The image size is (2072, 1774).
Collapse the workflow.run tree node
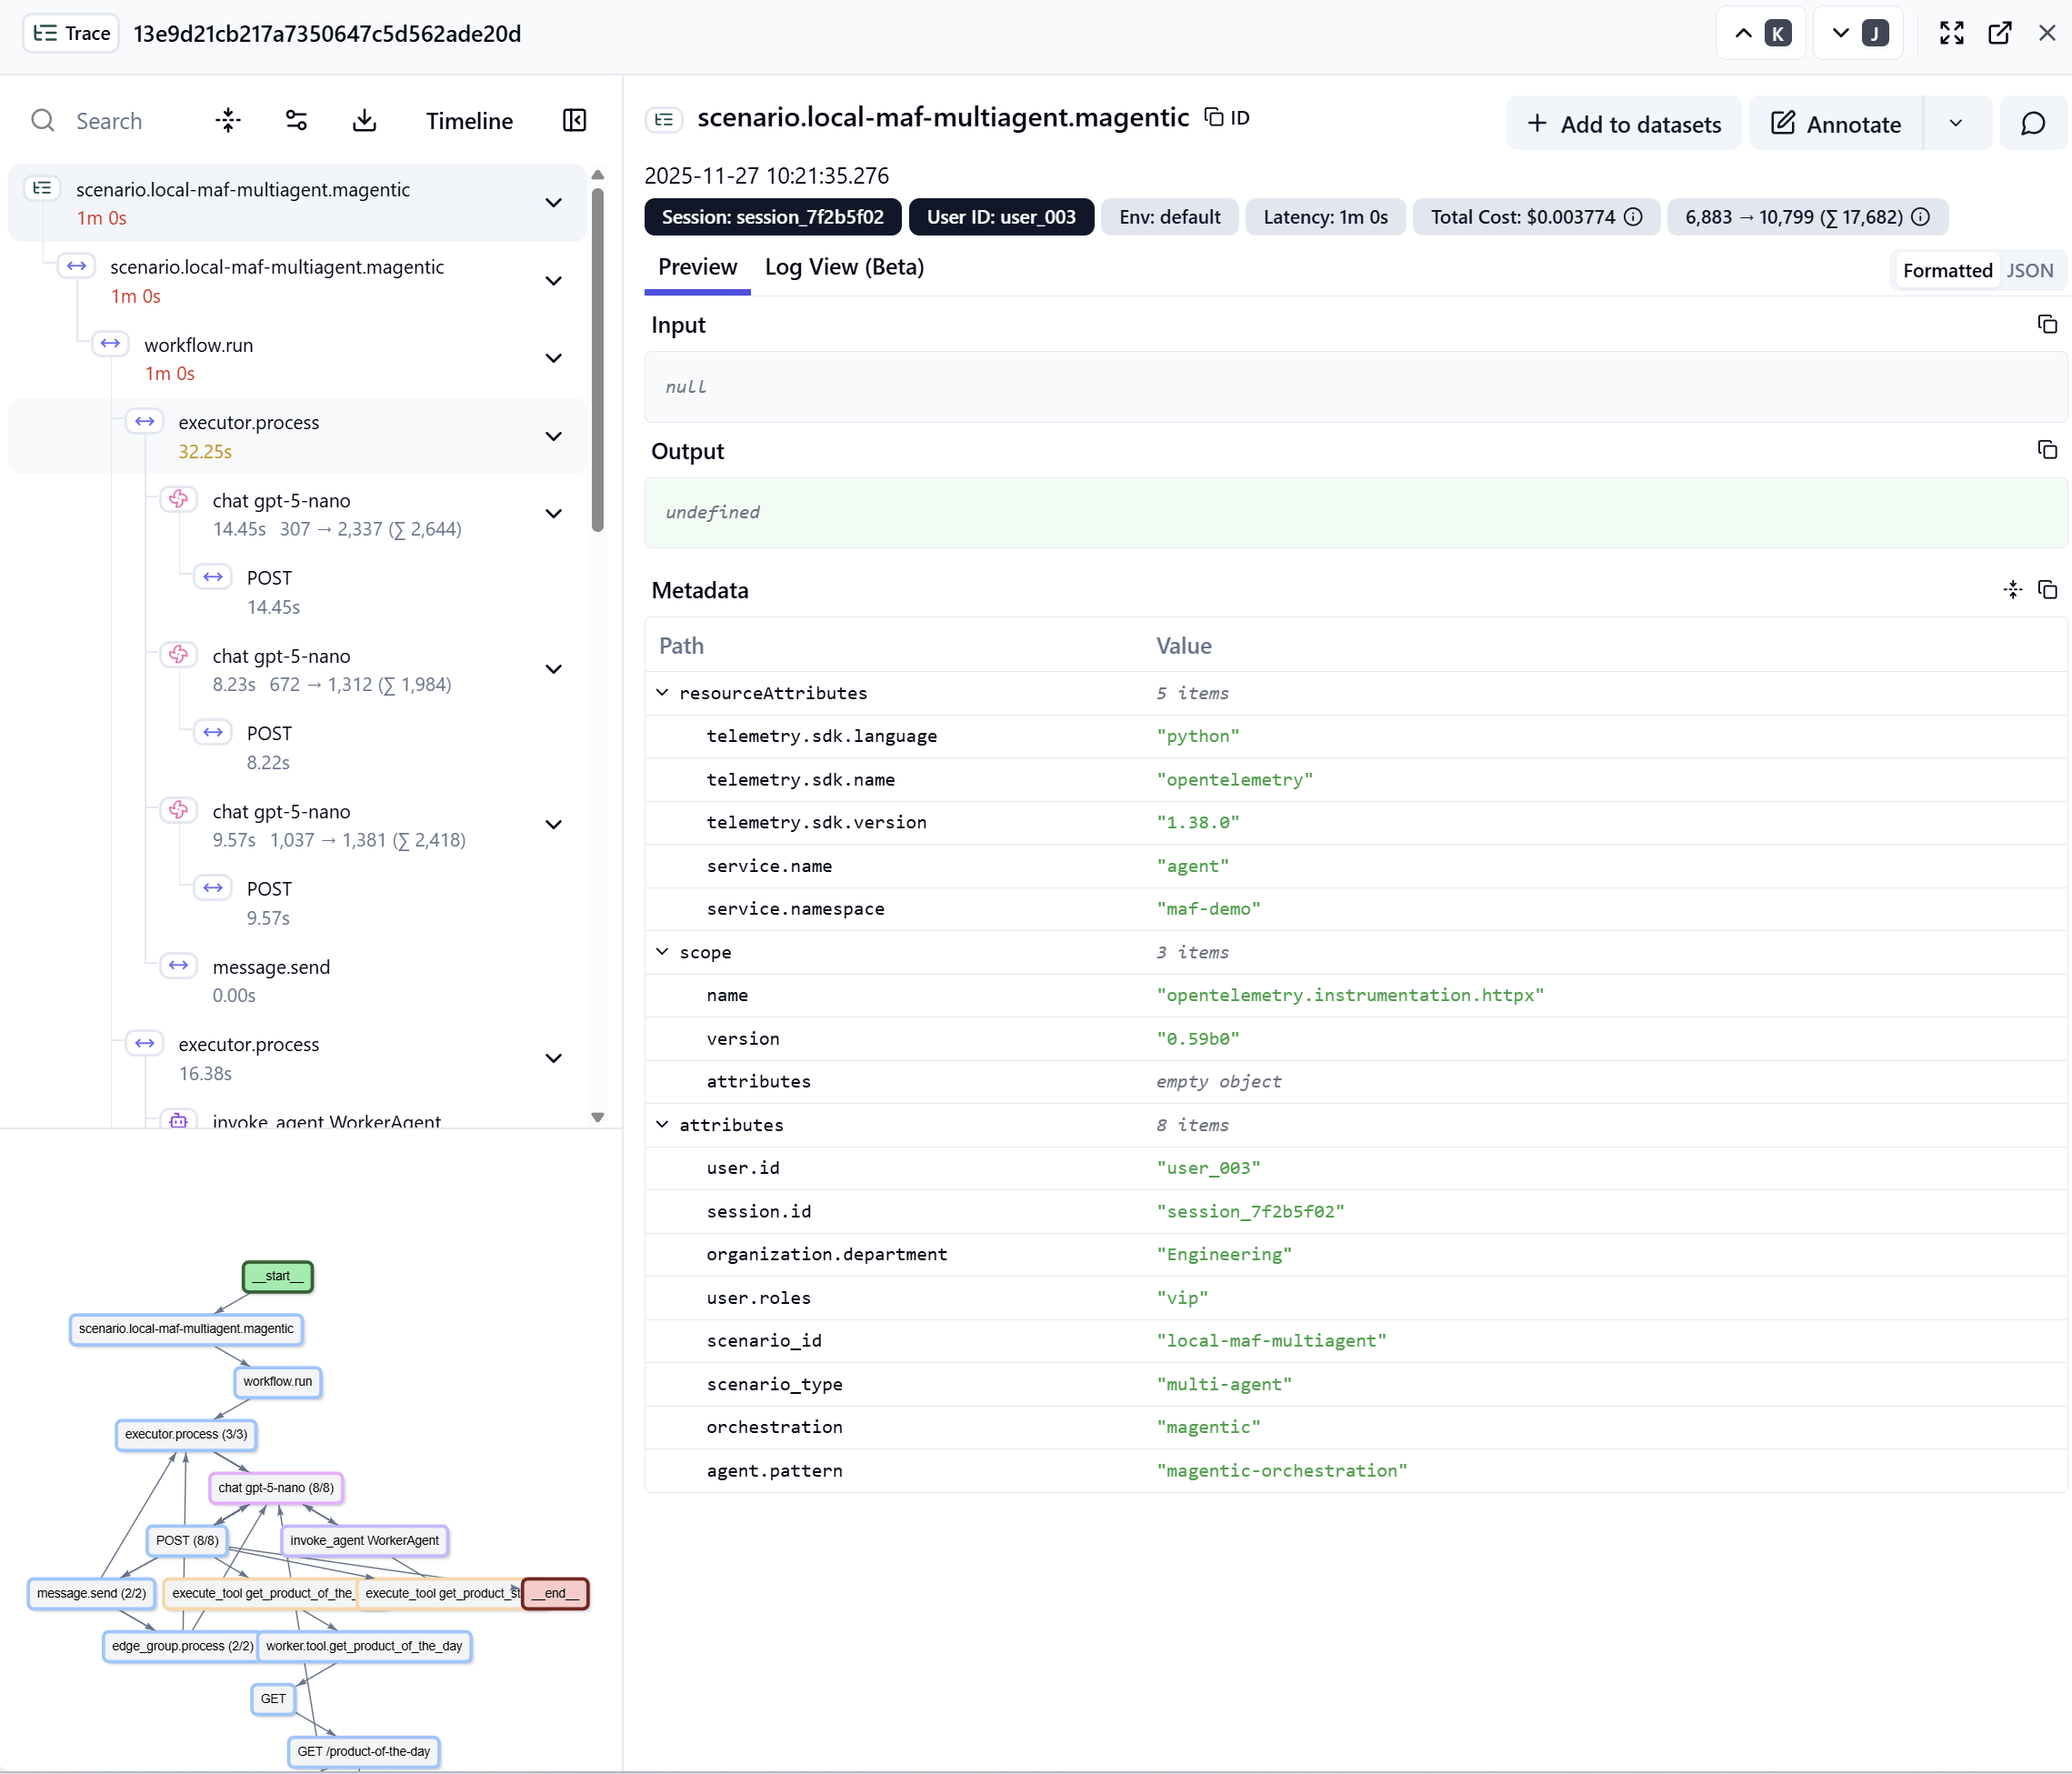[553, 358]
